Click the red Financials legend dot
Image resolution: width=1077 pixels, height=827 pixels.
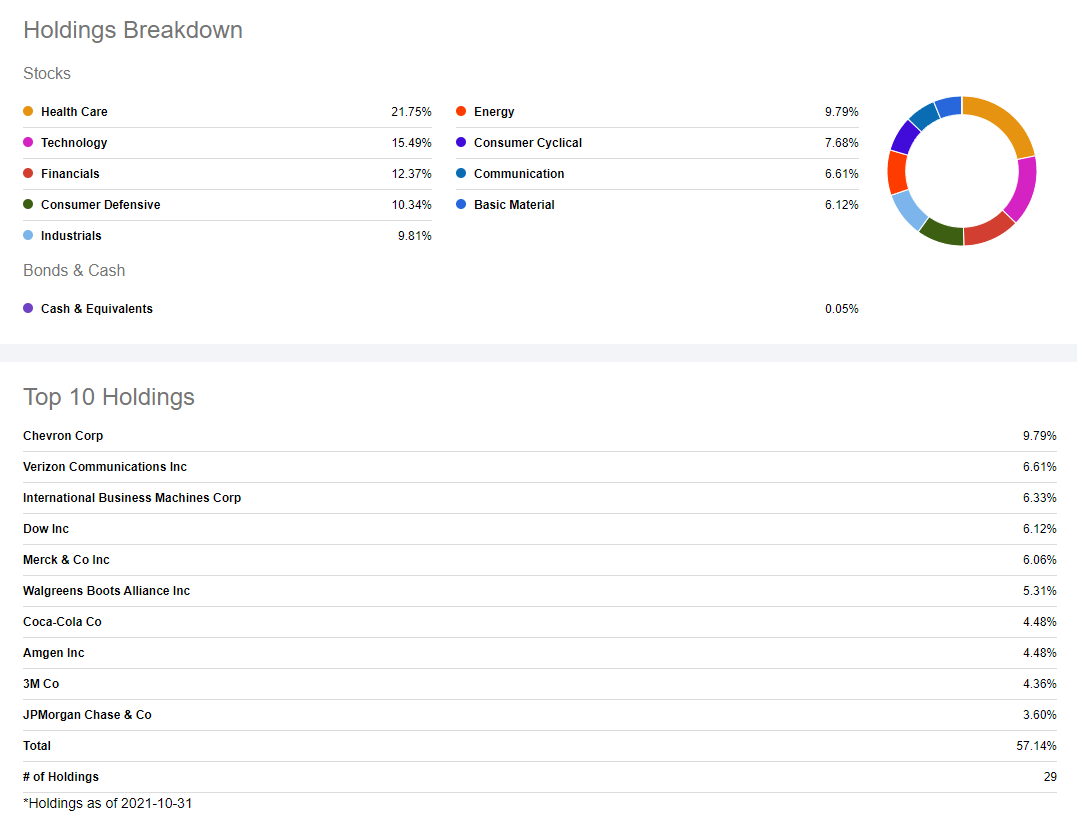pyautogui.click(x=28, y=173)
